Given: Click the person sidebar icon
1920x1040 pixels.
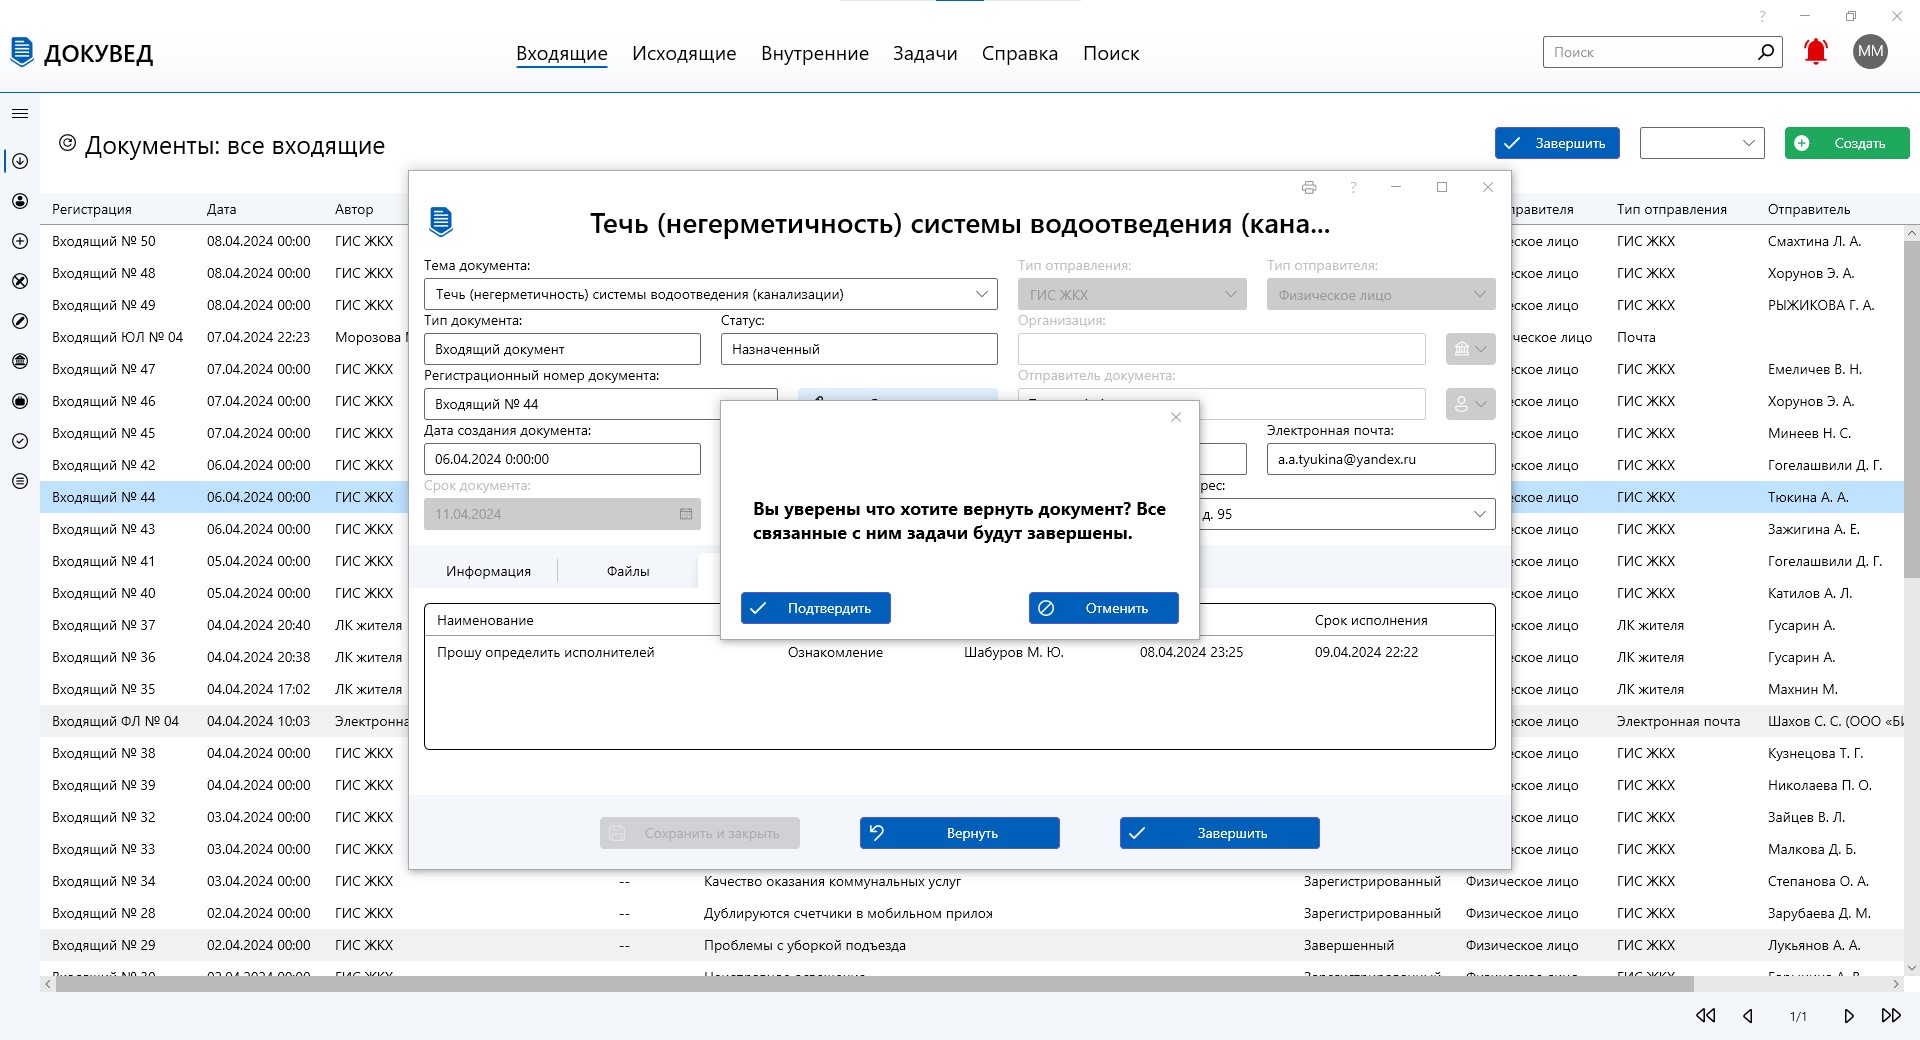Looking at the screenshot, I should 20,201.
